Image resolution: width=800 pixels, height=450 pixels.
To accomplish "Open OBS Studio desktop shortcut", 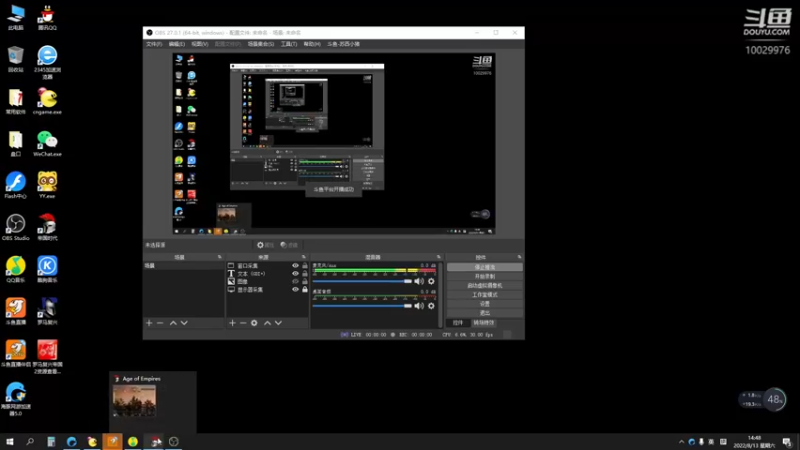I will pyautogui.click(x=16, y=227).
